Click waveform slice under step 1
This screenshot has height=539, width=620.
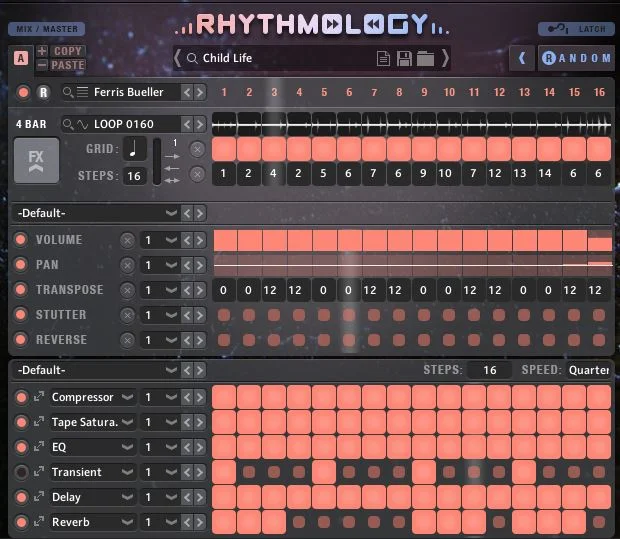pos(224,124)
